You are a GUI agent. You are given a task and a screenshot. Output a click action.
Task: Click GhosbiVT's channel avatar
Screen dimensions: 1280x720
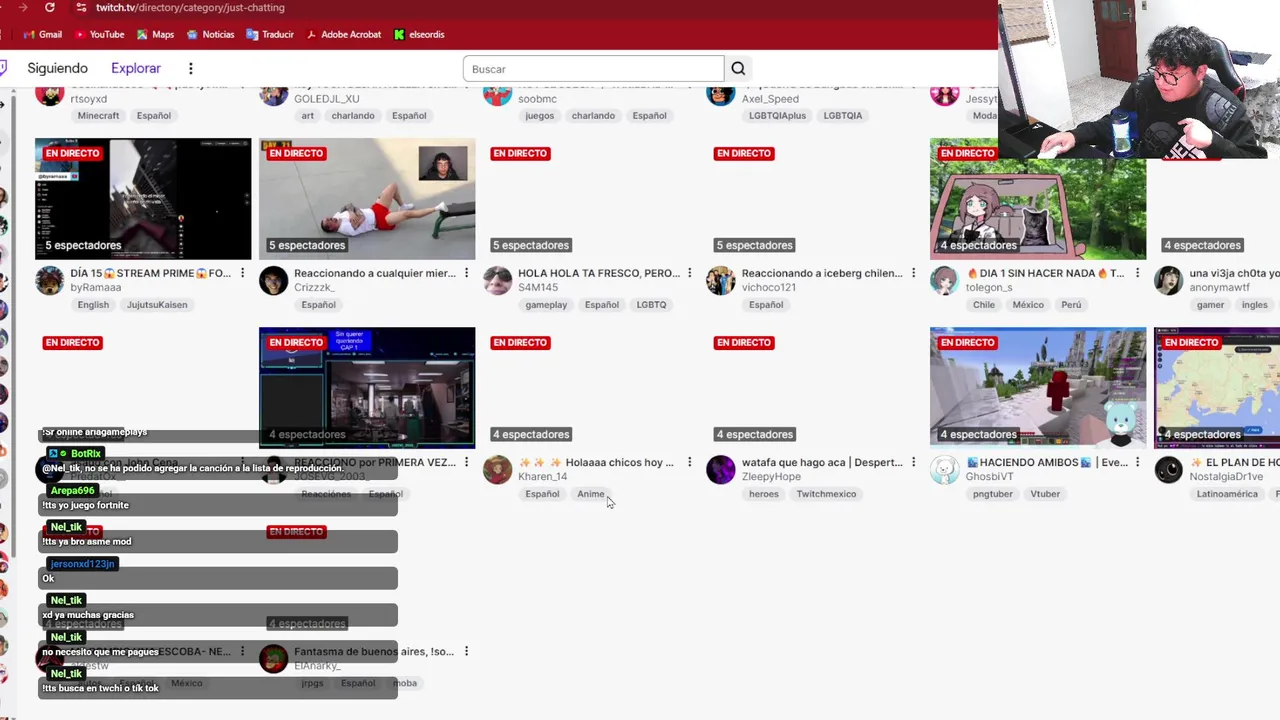click(944, 470)
